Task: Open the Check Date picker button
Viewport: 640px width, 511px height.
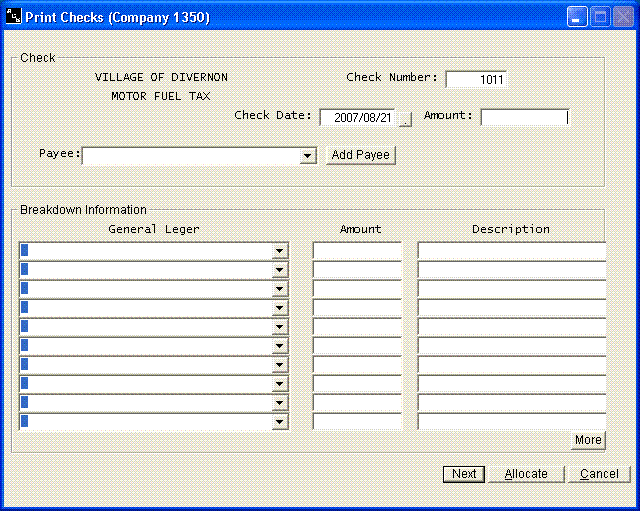Action: coord(404,118)
